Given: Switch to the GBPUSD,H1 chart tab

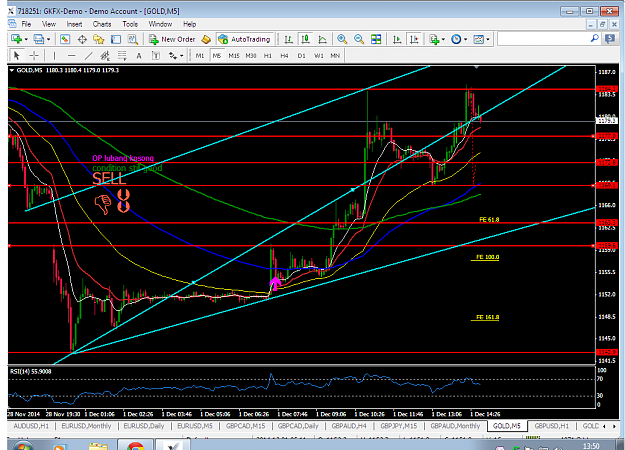Looking at the screenshot, I should (x=552, y=426).
